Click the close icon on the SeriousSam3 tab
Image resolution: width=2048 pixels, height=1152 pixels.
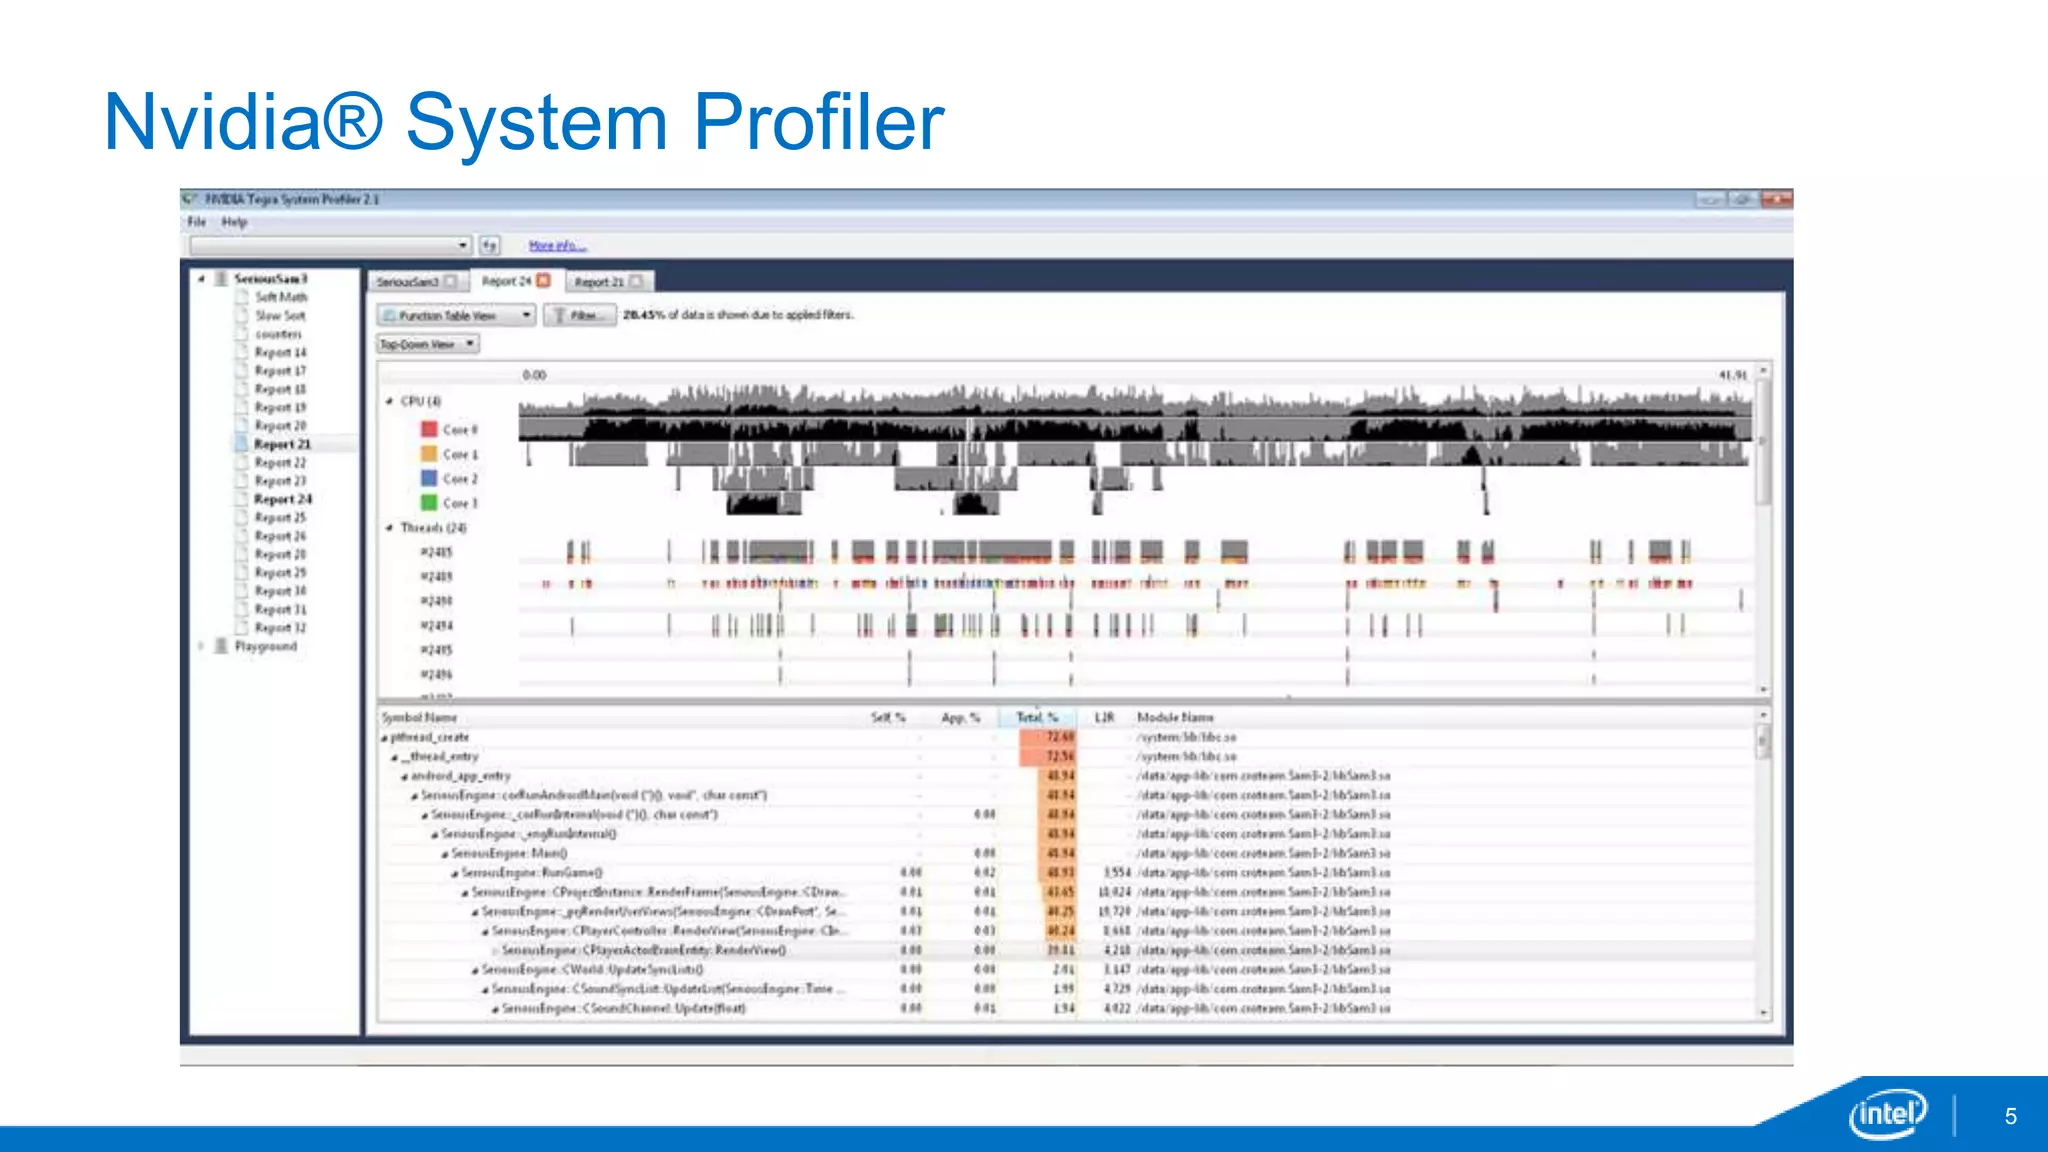tap(451, 282)
